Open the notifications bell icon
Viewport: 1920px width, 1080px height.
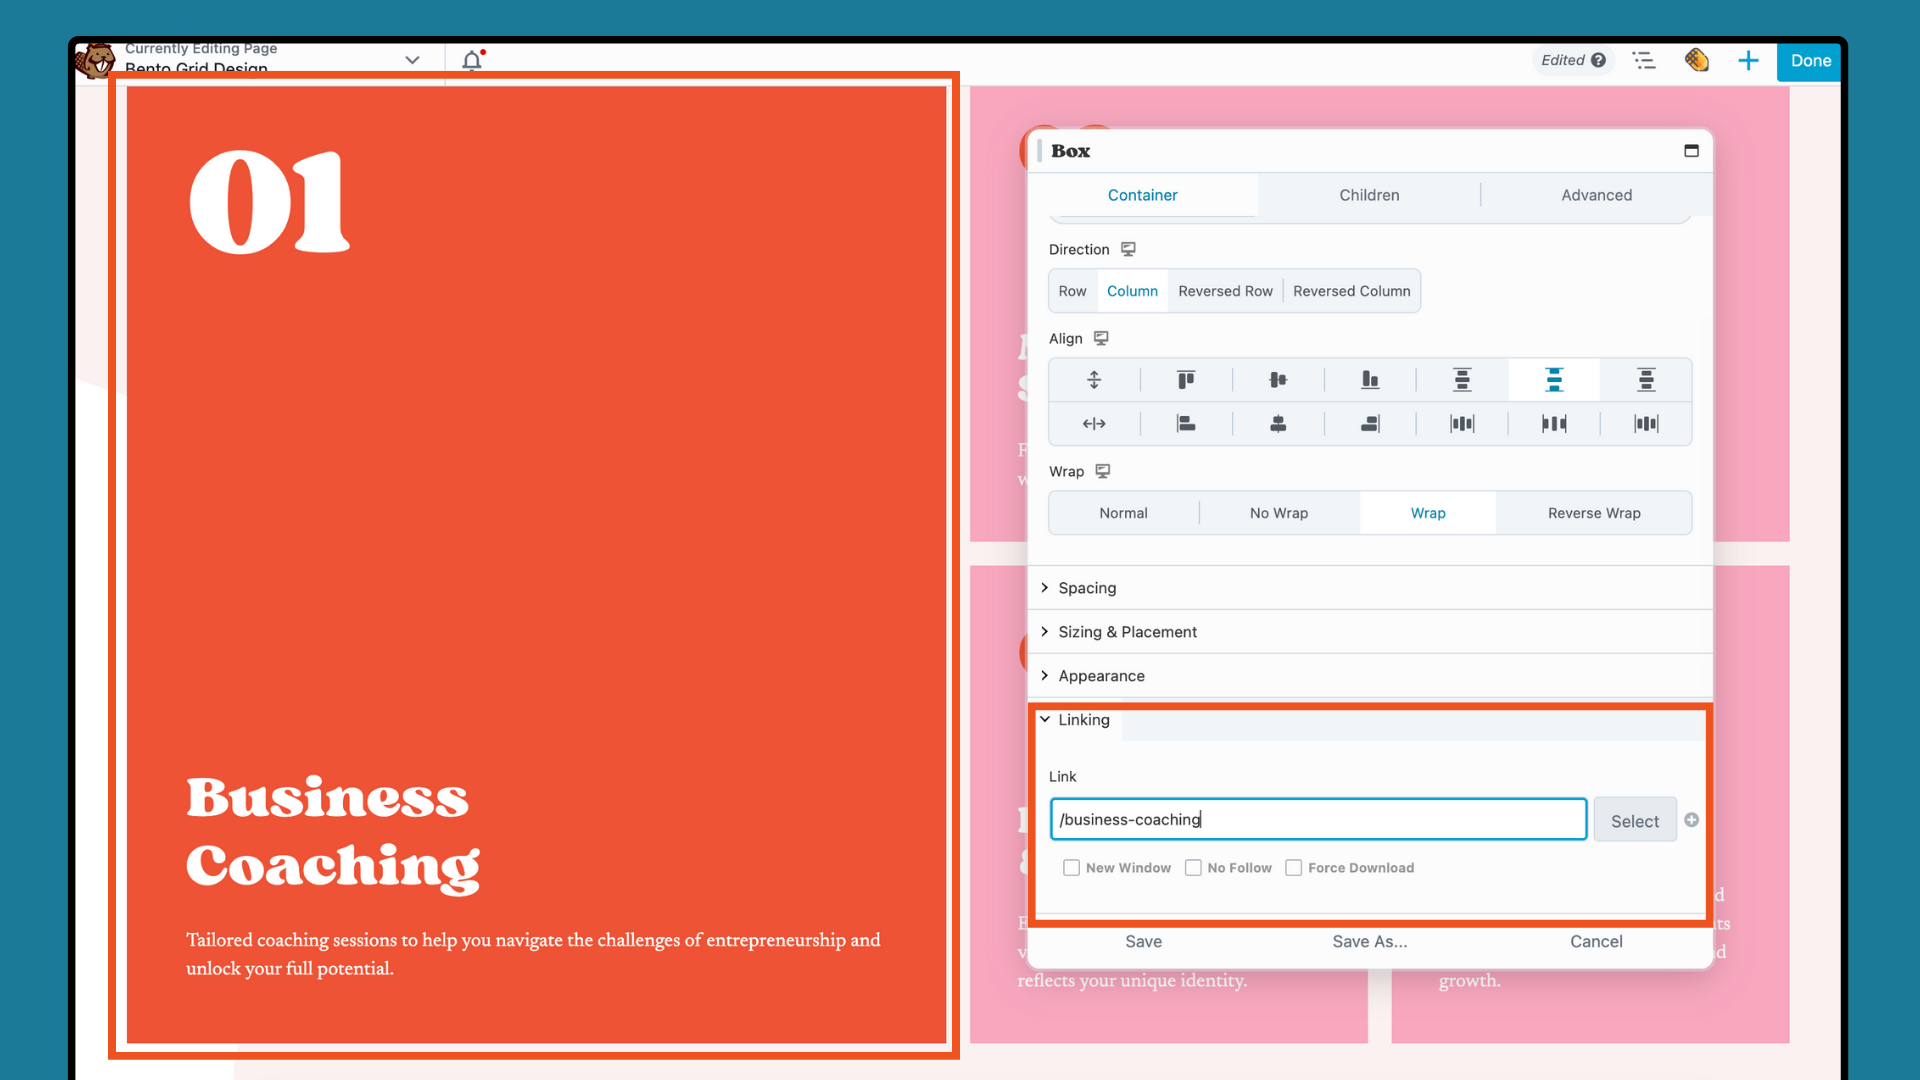pyautogui.click(x=472, y=60)
